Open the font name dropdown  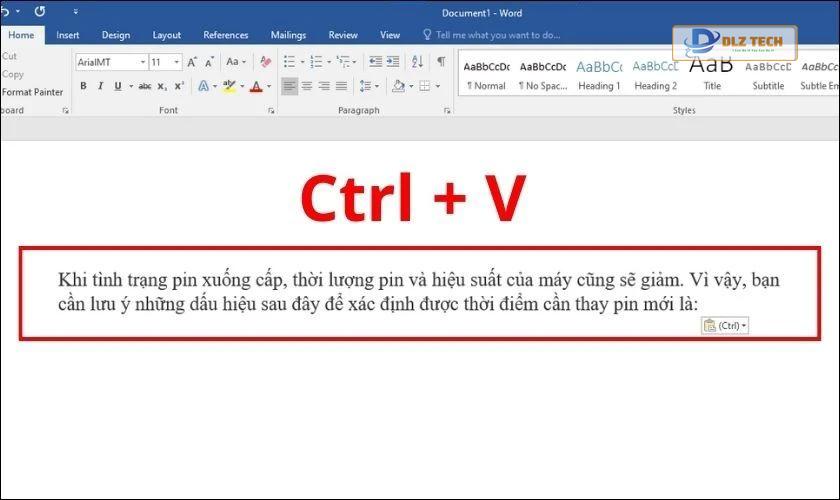coord(143,62)
